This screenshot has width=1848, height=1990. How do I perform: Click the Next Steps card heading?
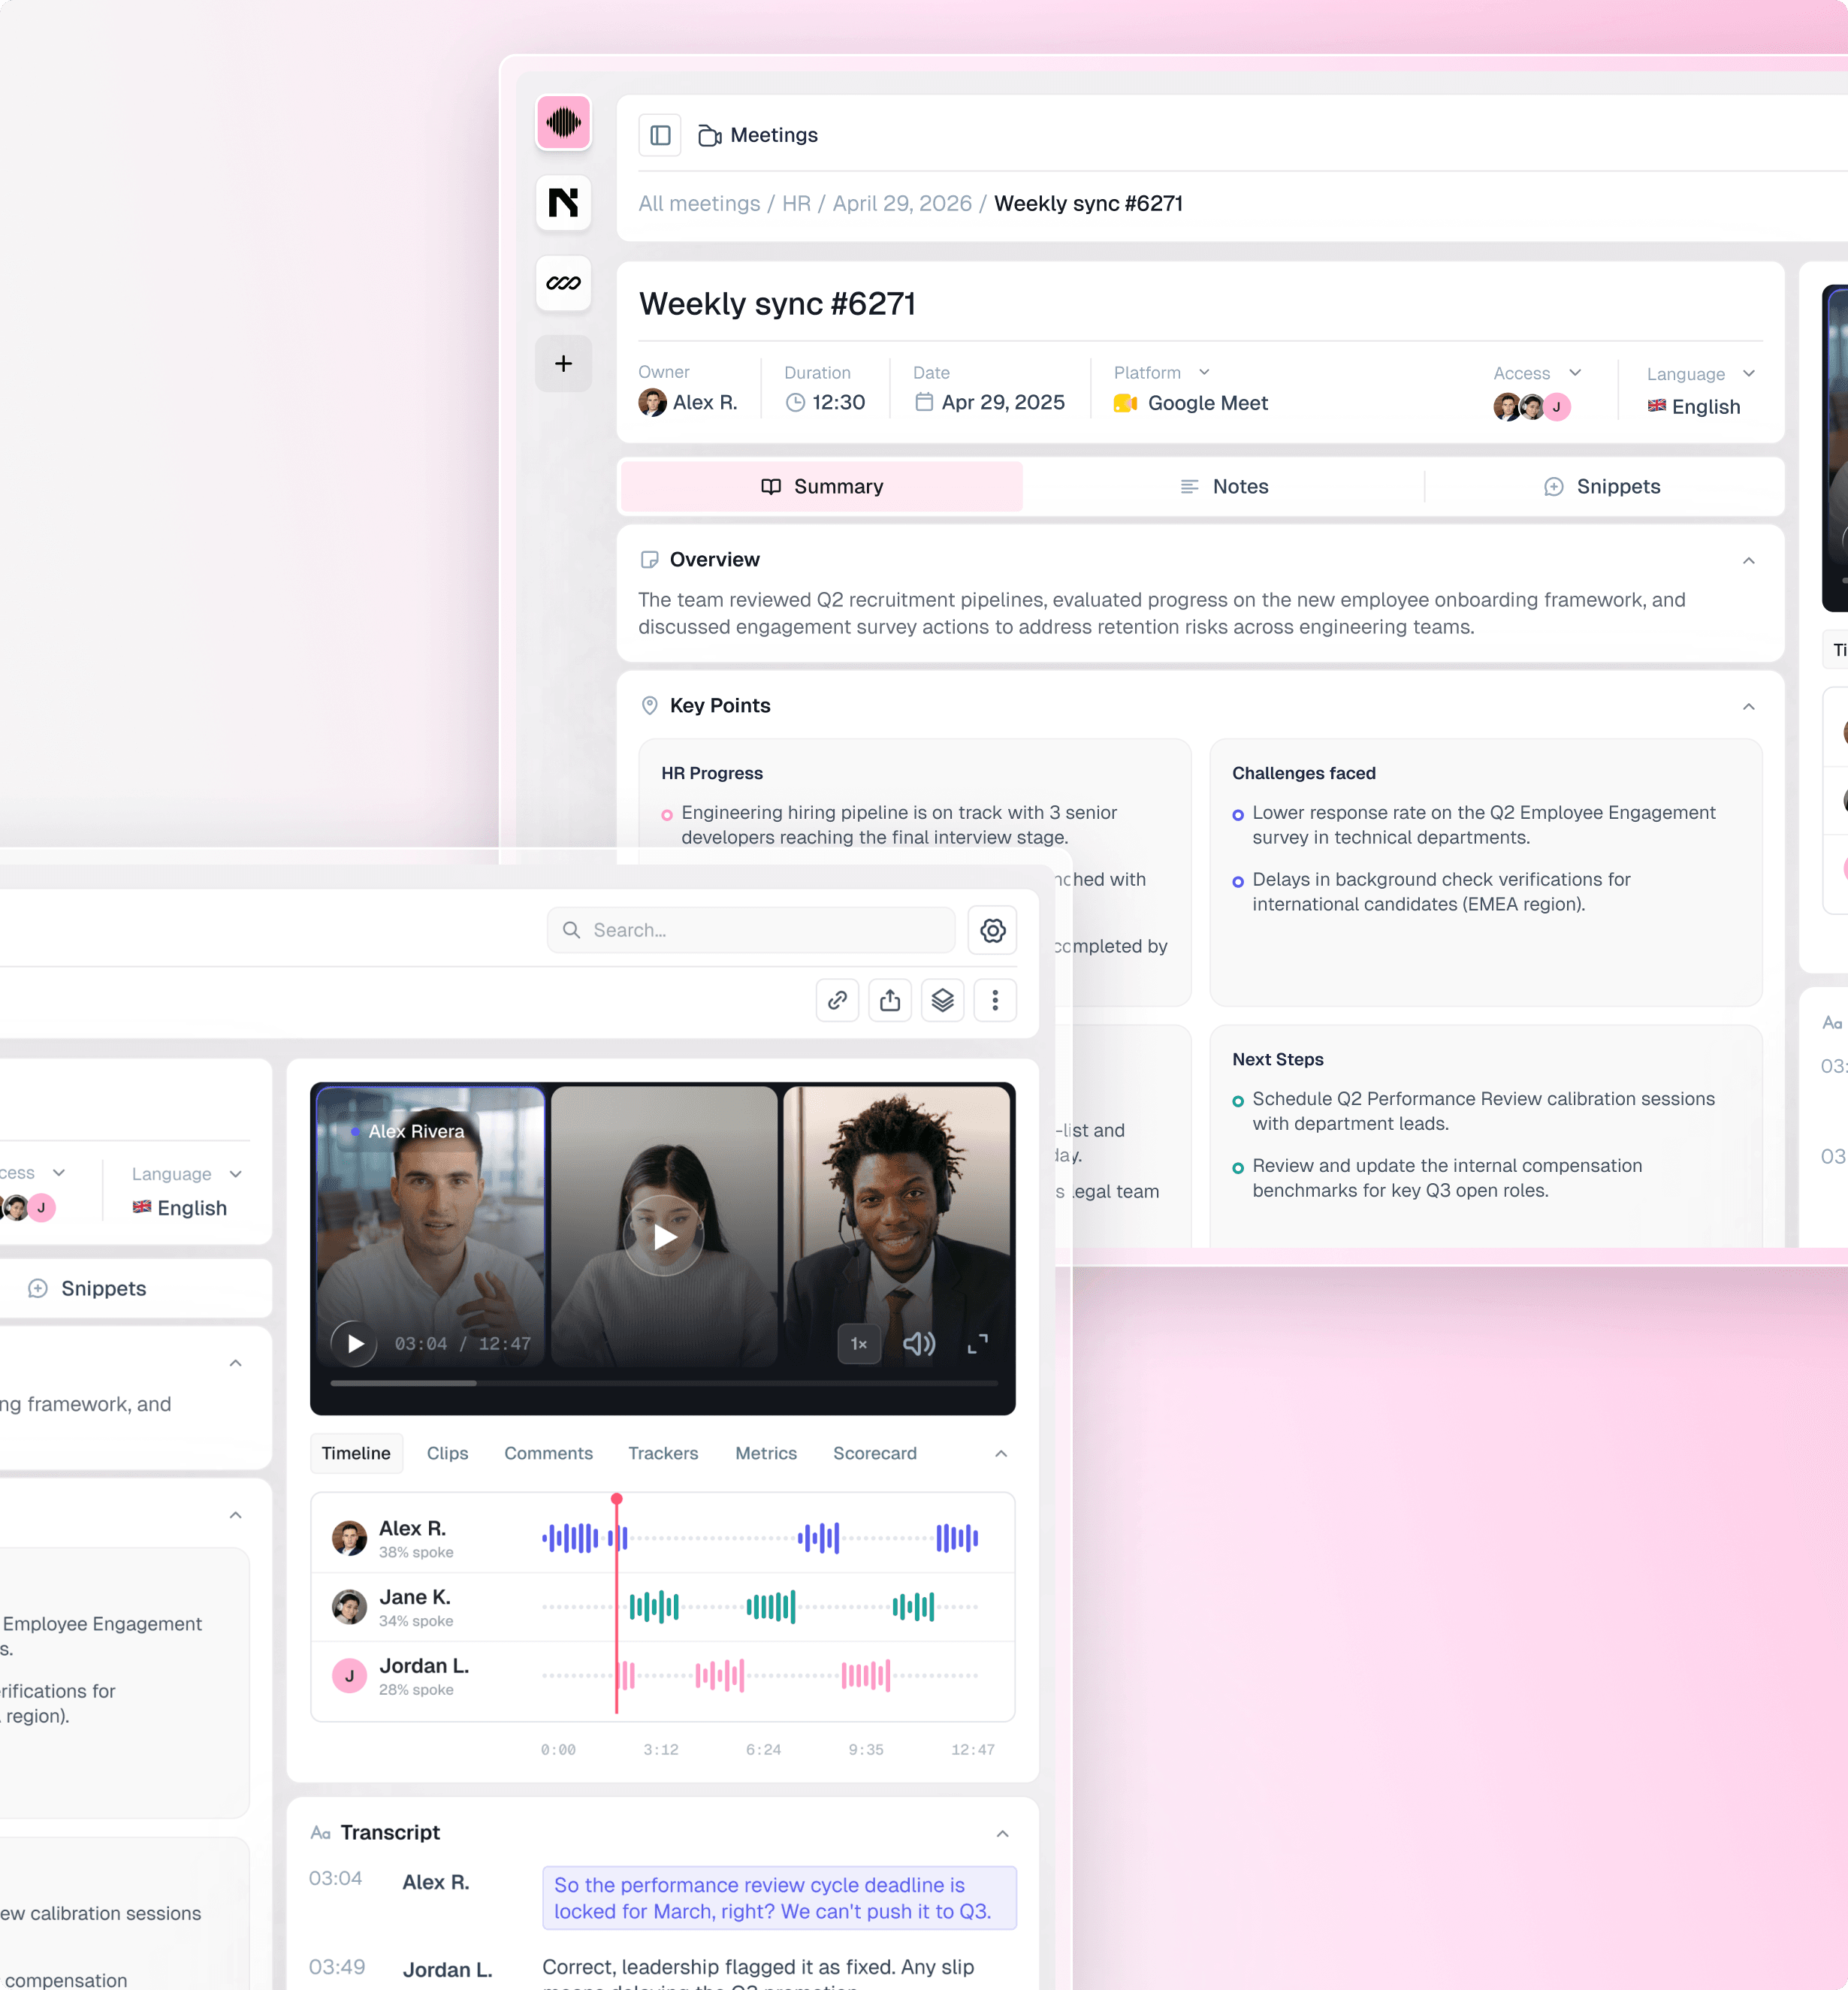coord(1277,1059)
